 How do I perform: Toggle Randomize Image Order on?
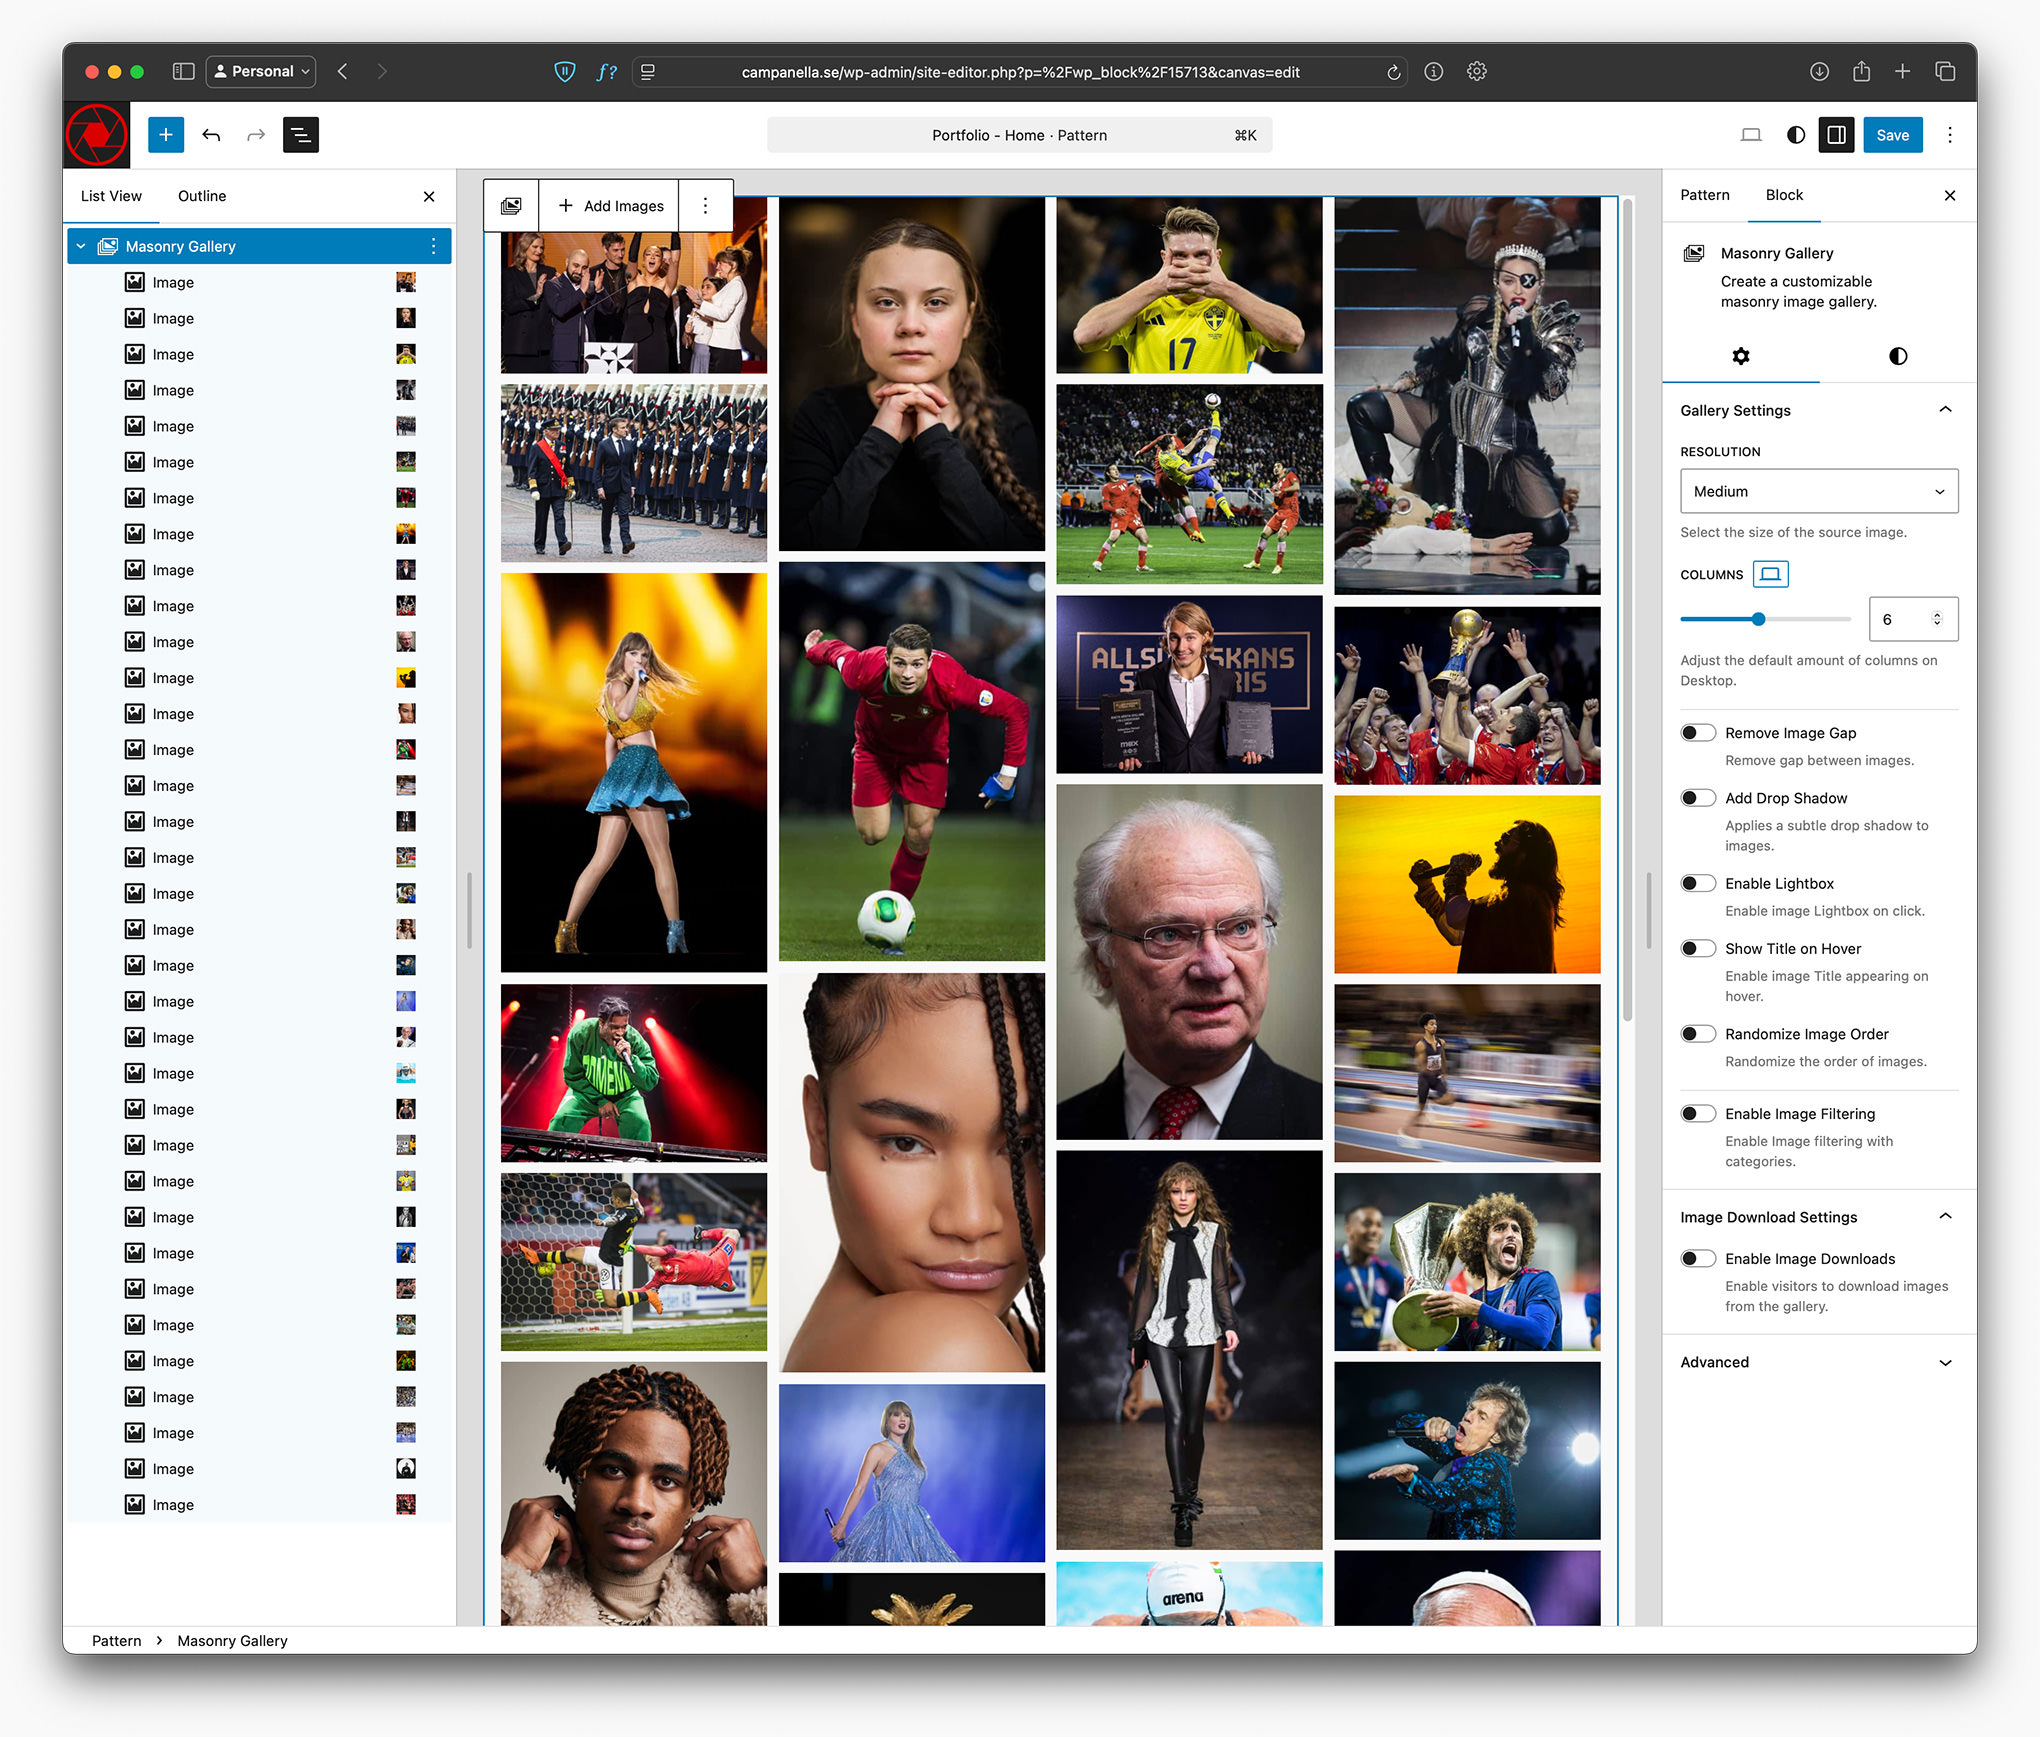1697,1034
